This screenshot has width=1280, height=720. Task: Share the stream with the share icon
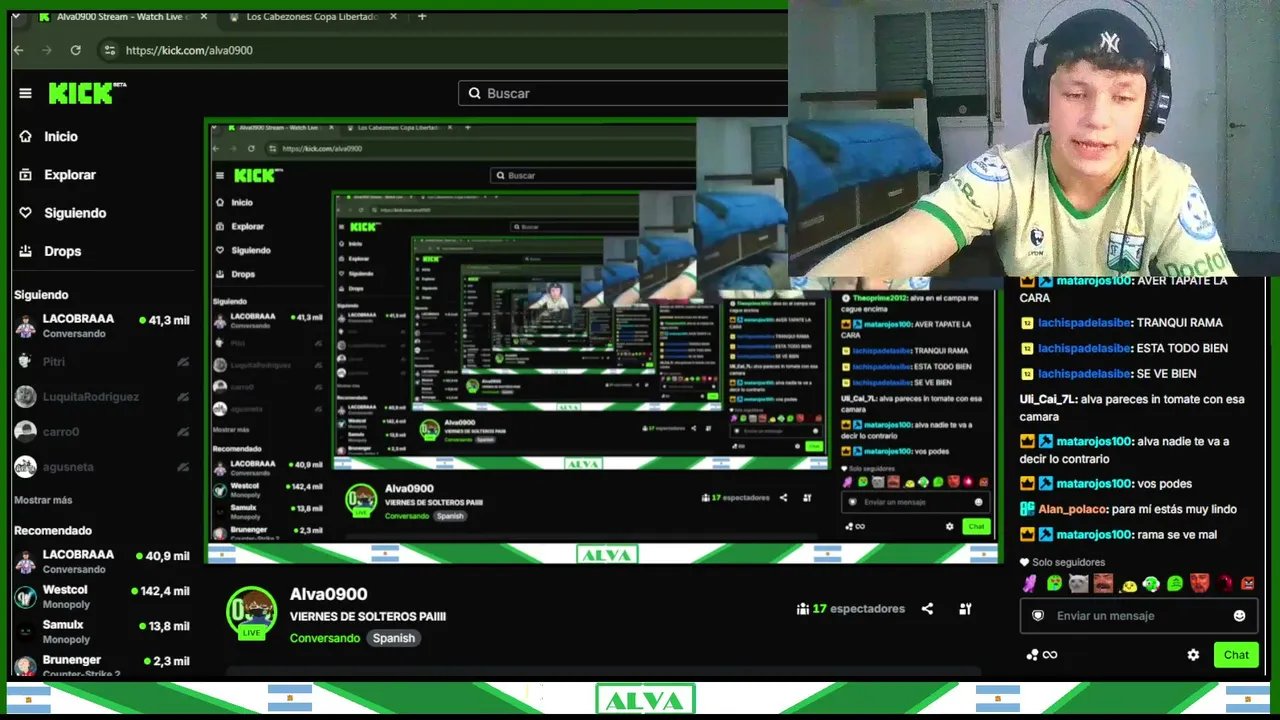(x=927, y=608)
